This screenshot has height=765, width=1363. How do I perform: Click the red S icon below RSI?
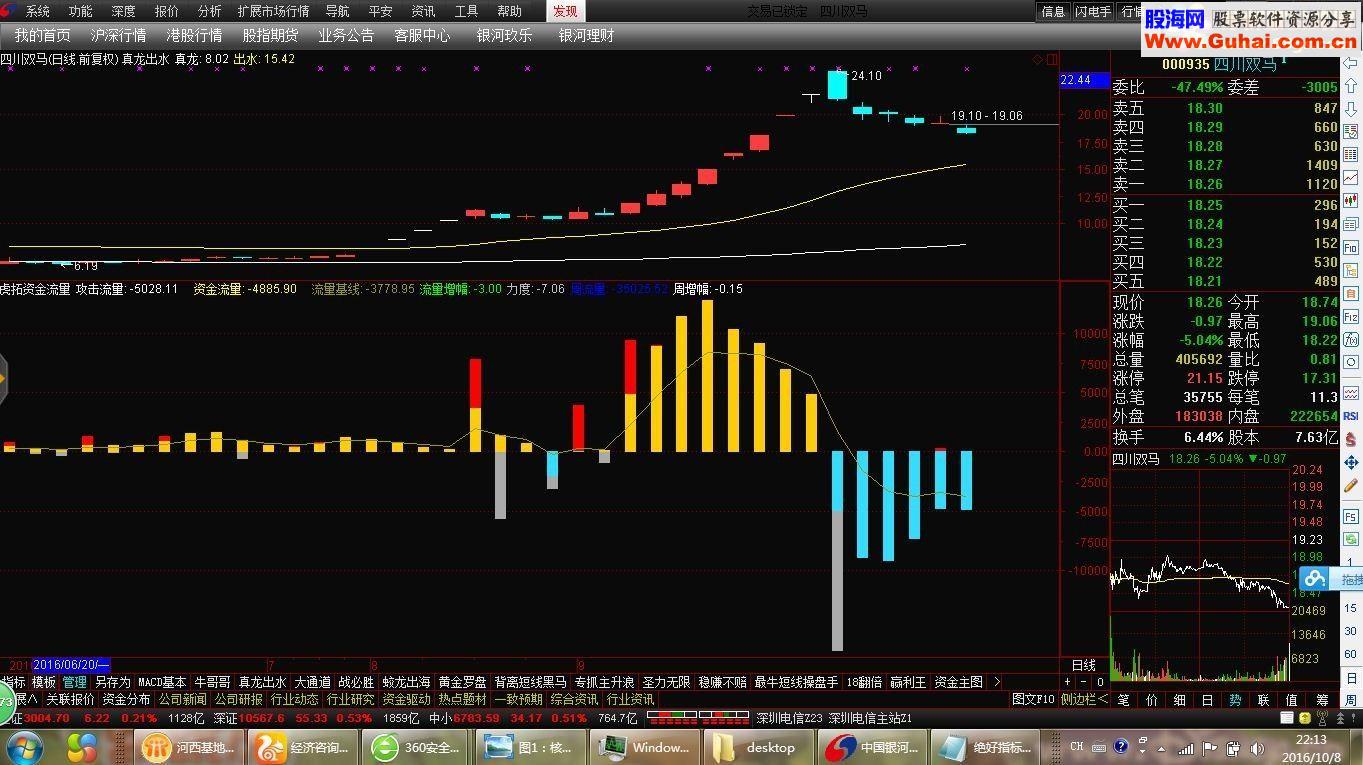[x=1350, y=441]
